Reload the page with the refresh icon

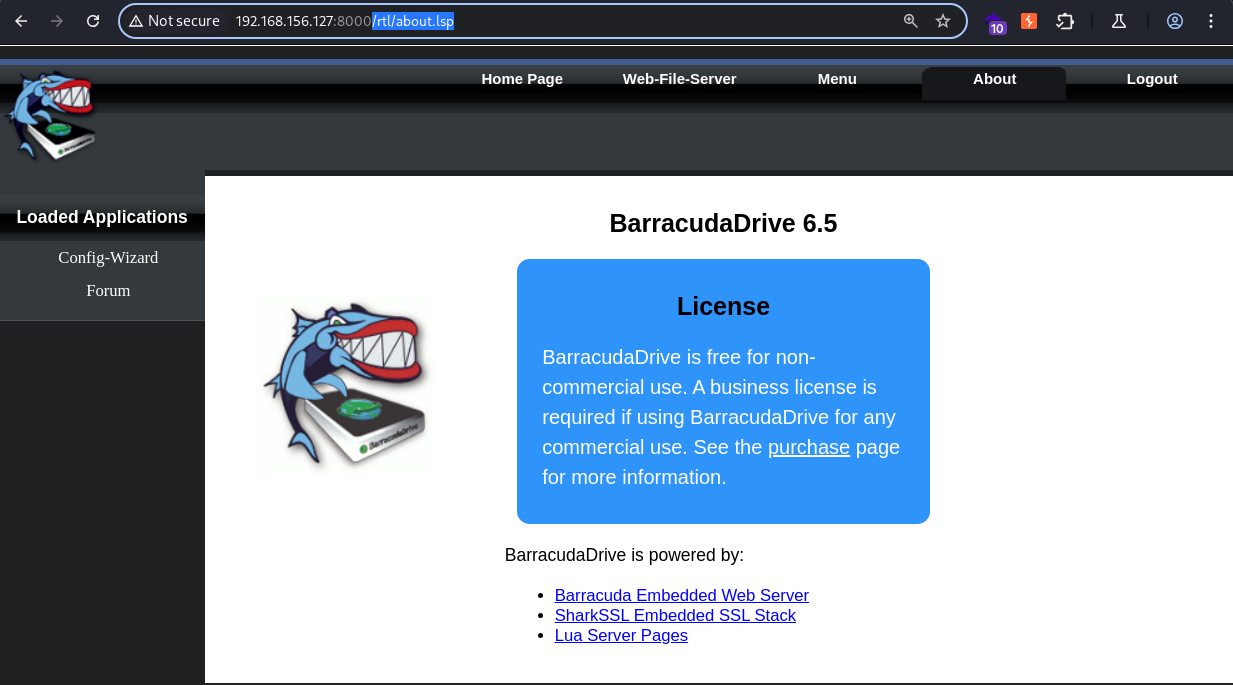click(x=93, y=21)
